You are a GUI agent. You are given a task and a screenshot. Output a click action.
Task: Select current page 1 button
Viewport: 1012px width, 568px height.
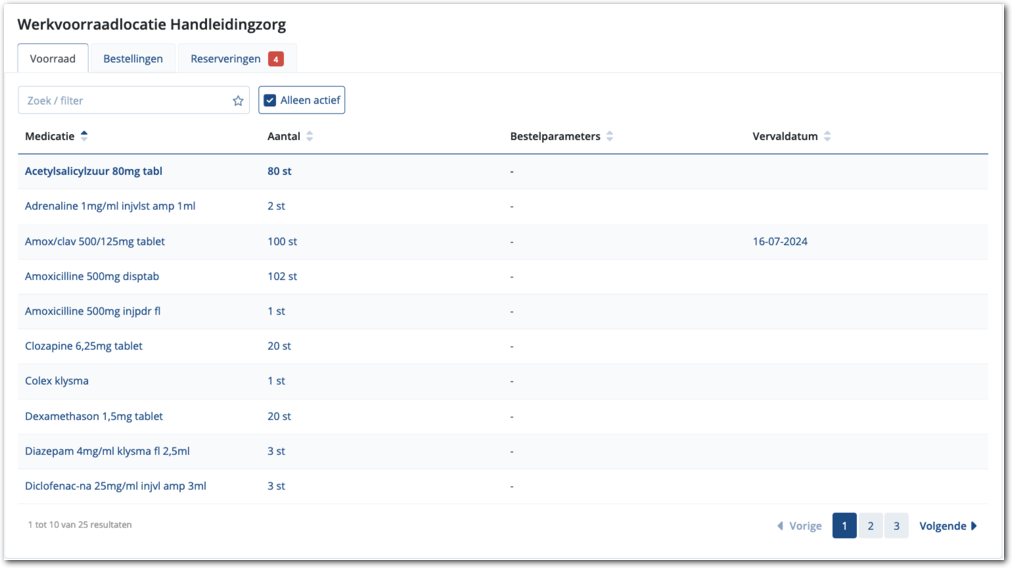point(844,526)
